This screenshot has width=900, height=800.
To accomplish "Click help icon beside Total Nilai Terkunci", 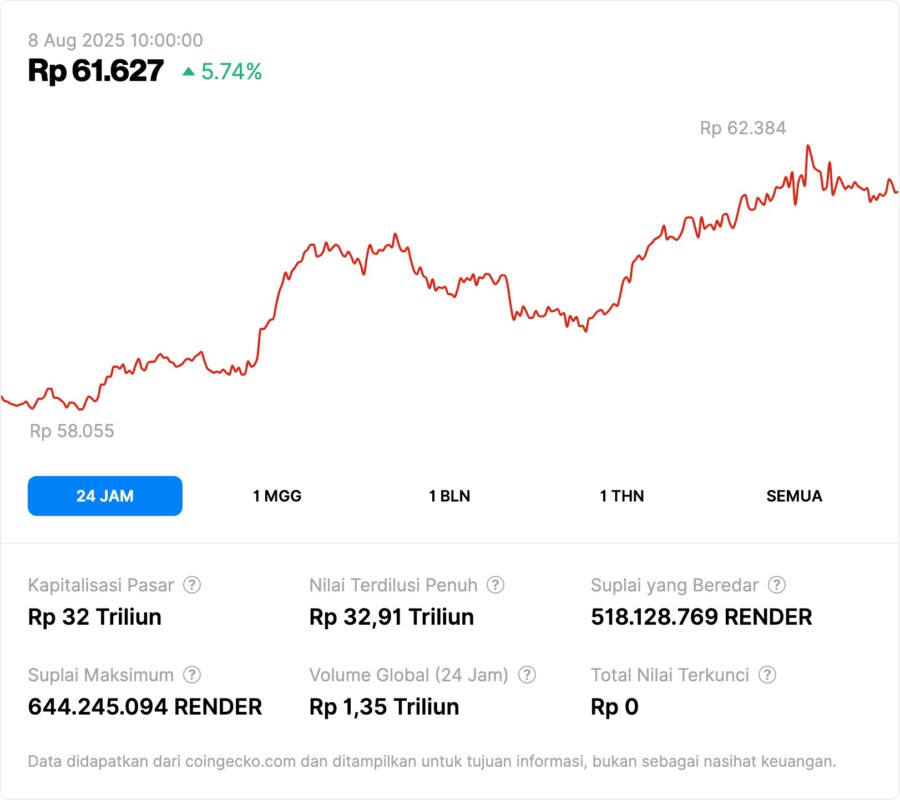I will pyautogui.click(x=767, y=675).
